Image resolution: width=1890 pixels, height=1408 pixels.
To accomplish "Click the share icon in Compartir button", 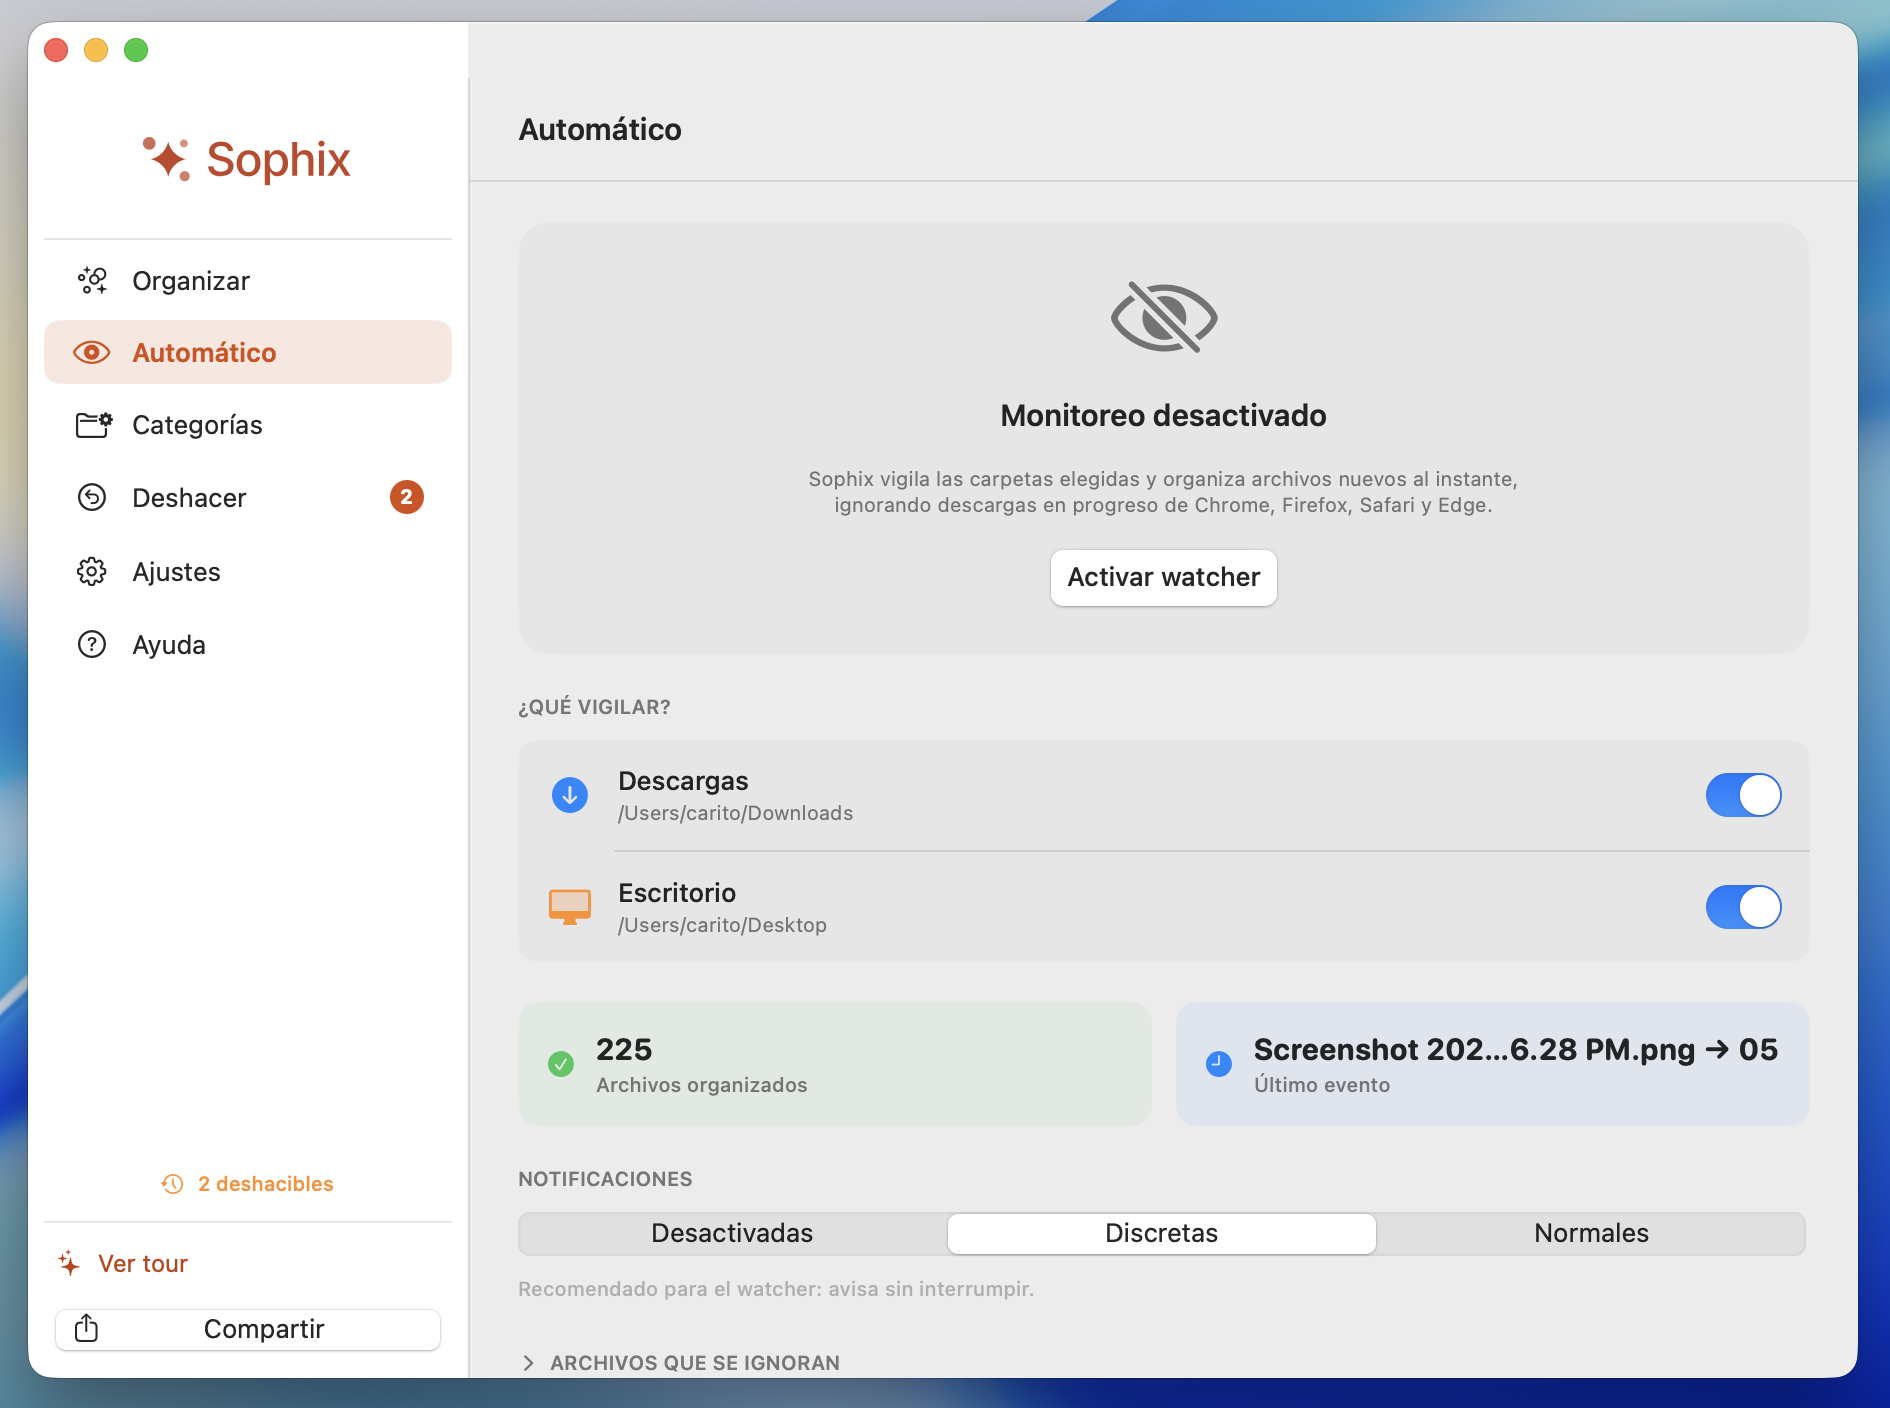I will 87,1328.
